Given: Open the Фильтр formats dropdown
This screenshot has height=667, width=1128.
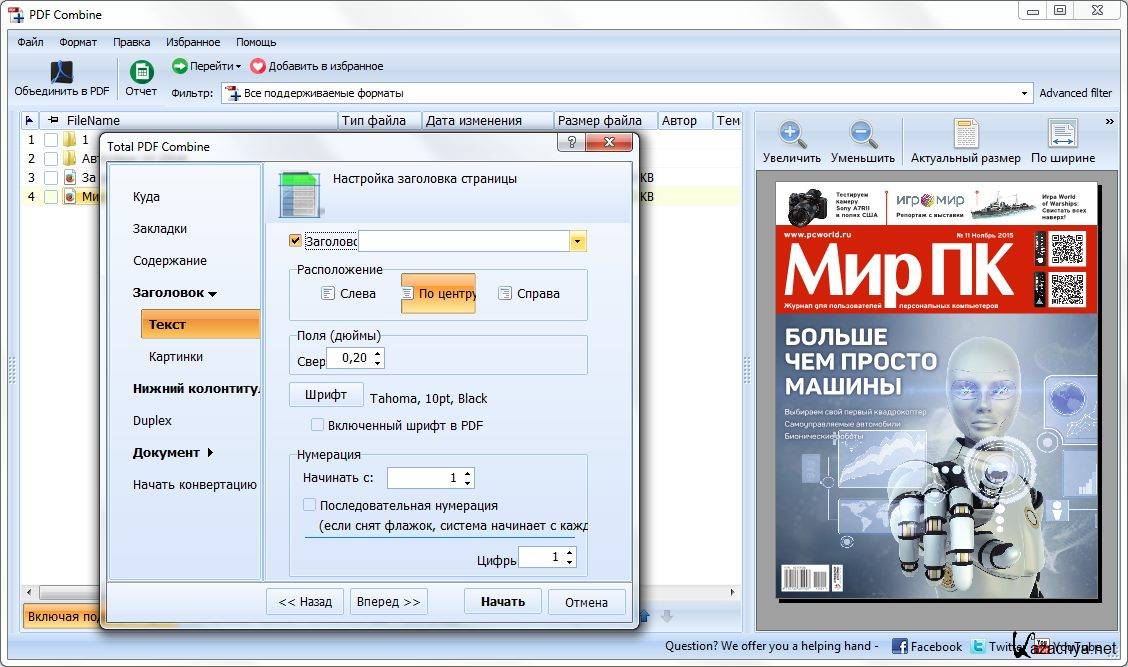Looking at the screenshot, I should coord(1025,93).
